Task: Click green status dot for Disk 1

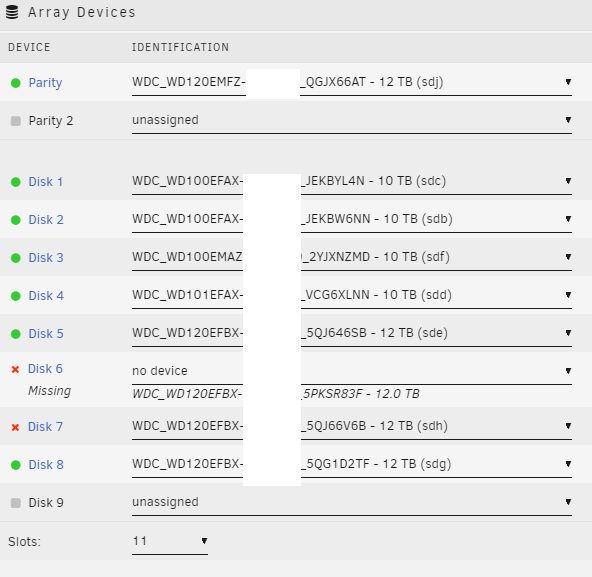Action: [x=15, y=182]
